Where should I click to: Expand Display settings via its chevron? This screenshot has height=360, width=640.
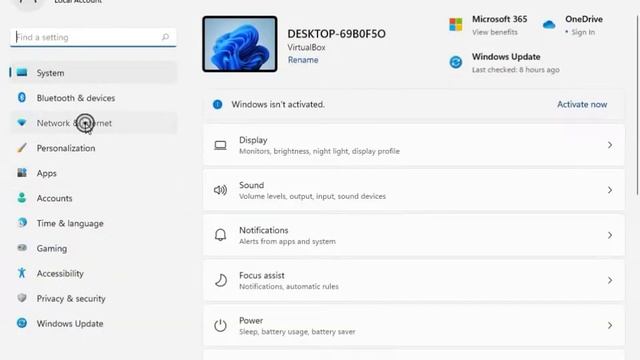[610, 145]
